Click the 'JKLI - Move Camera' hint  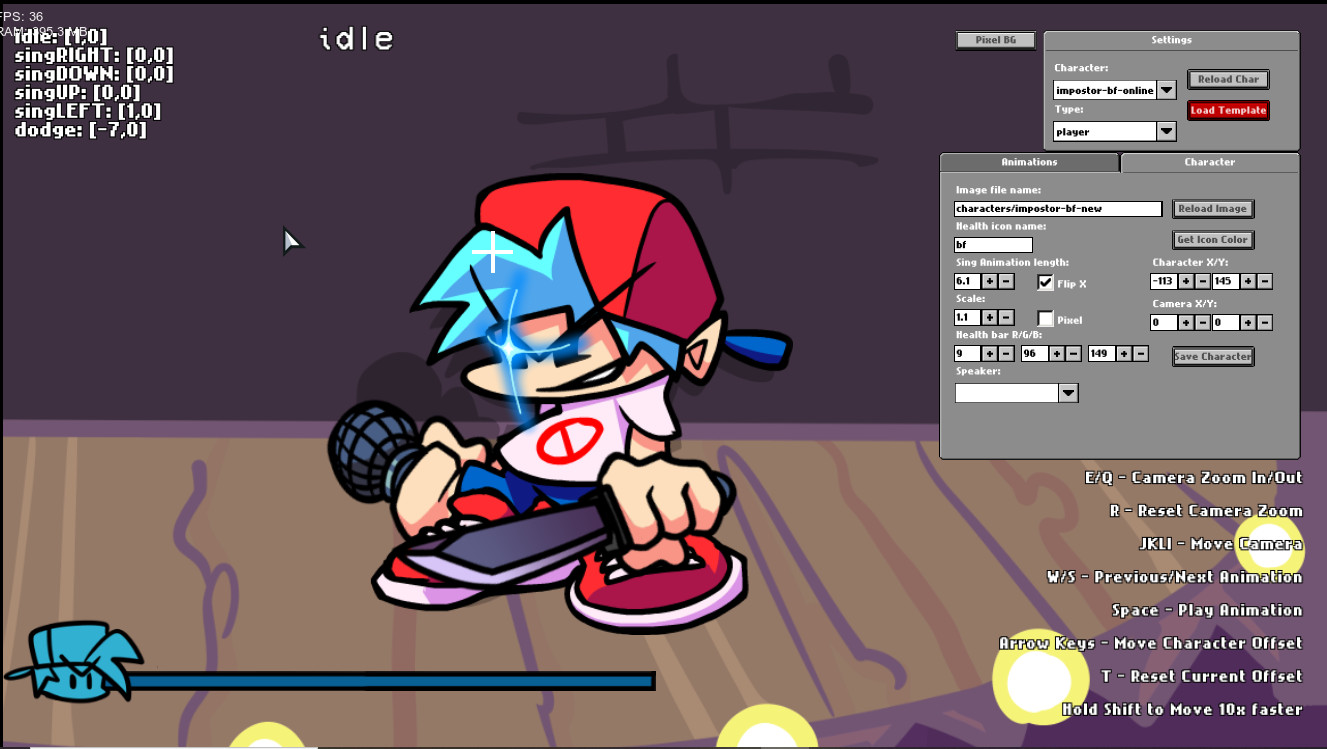(1221, 545)
